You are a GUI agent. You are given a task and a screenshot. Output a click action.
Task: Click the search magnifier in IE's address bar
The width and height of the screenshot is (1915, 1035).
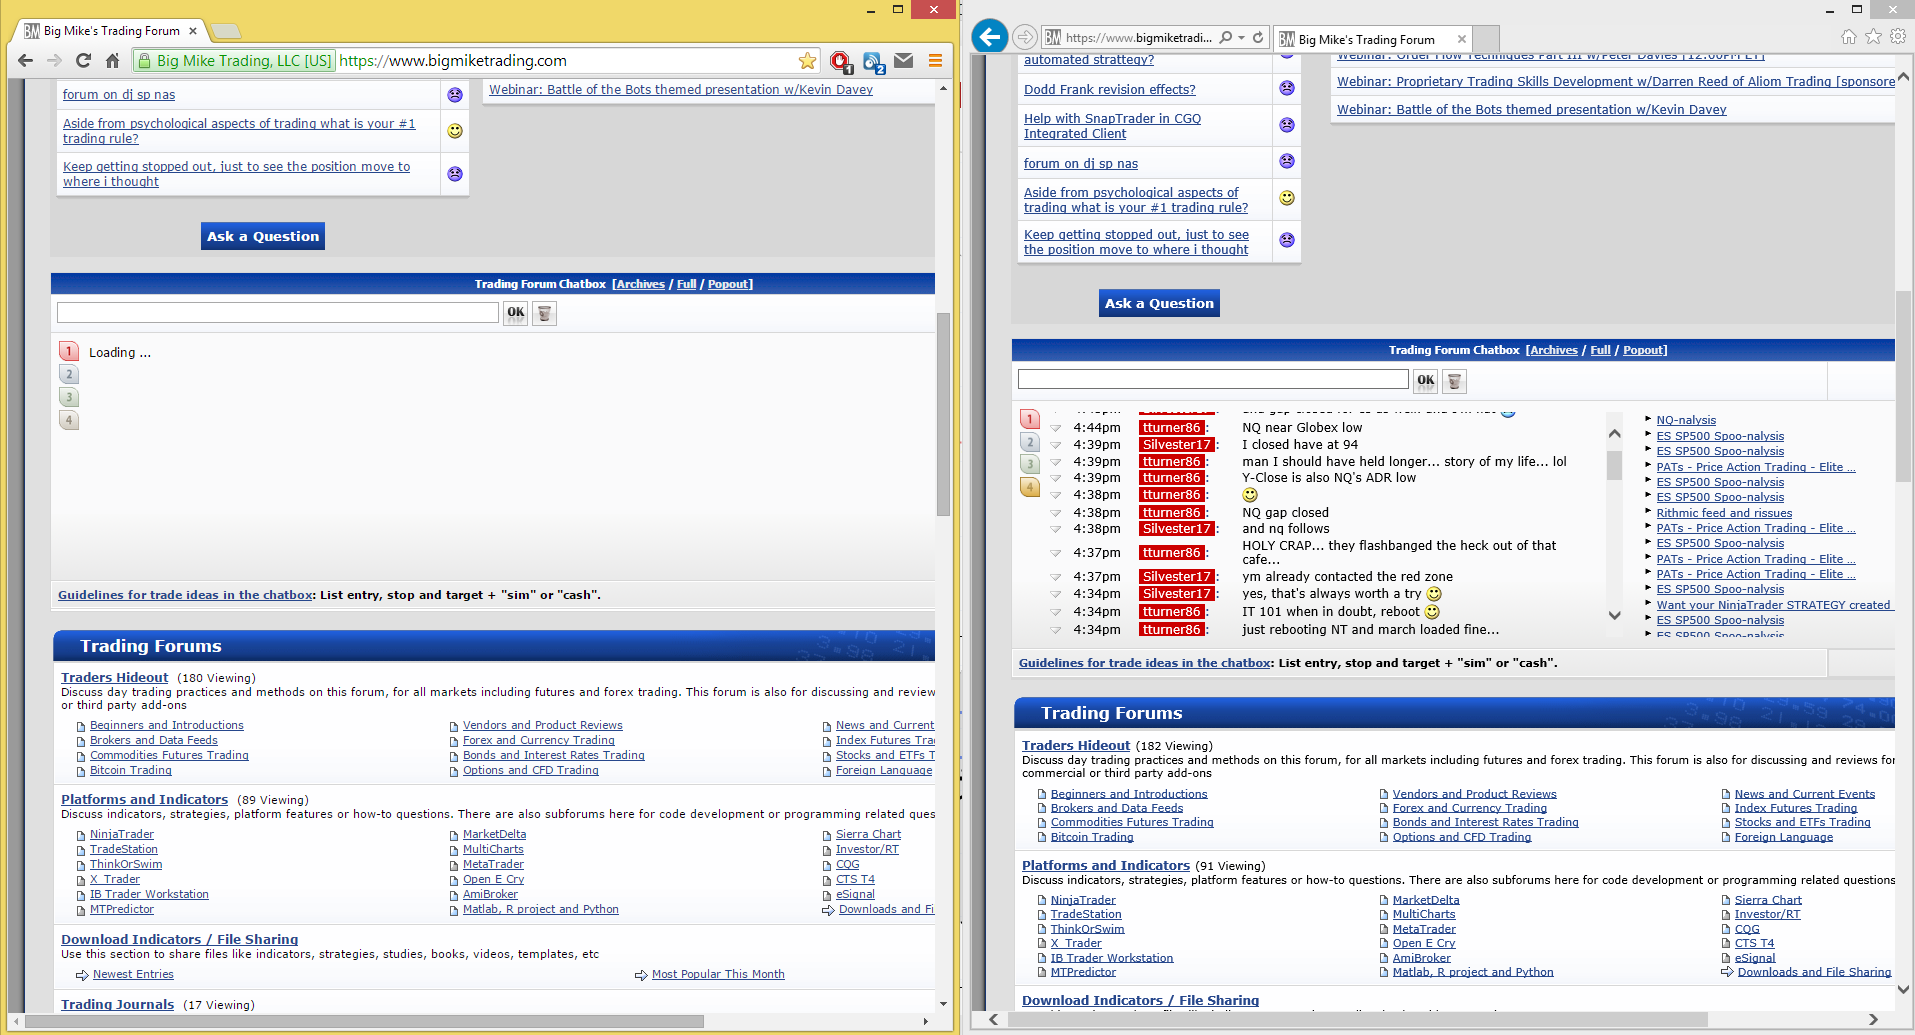(x=1226, y=38)
